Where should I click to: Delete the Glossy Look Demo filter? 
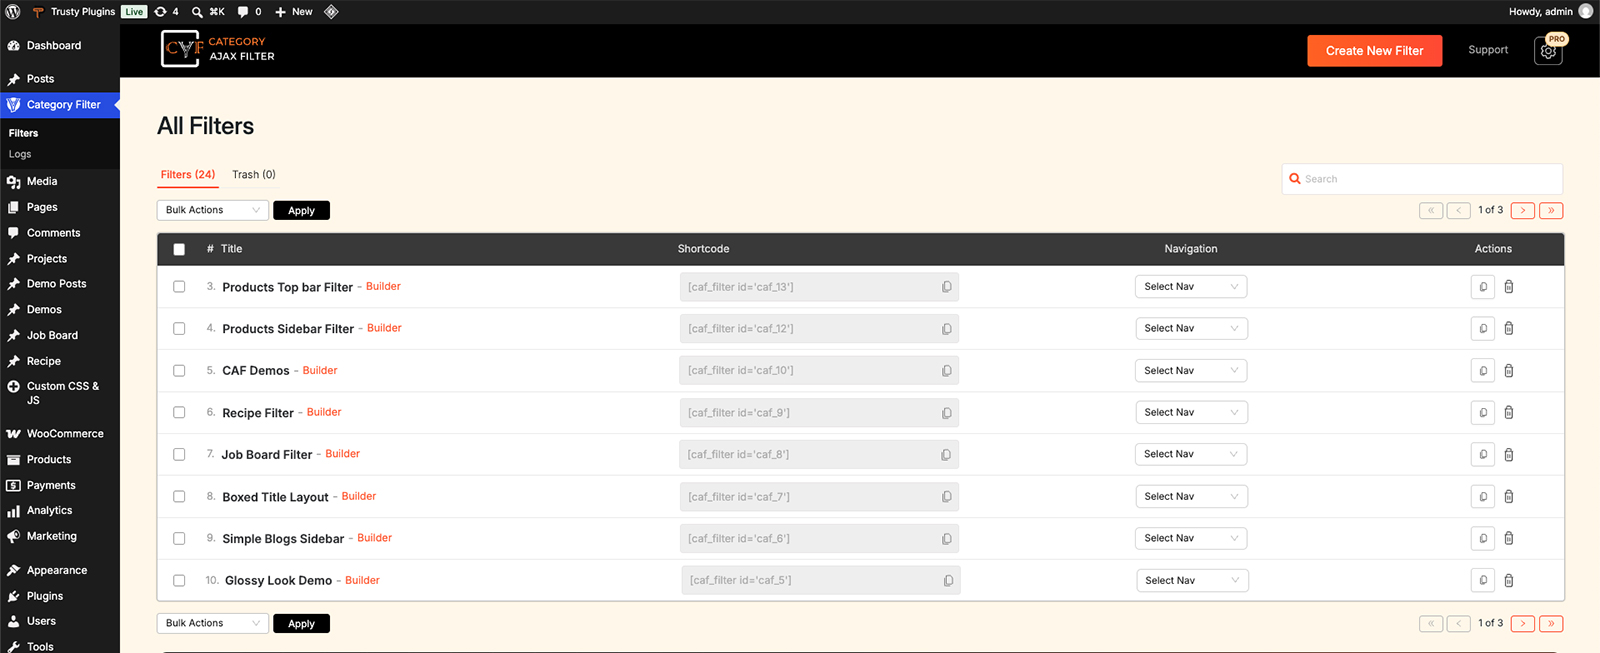[x=1509, y=581]
